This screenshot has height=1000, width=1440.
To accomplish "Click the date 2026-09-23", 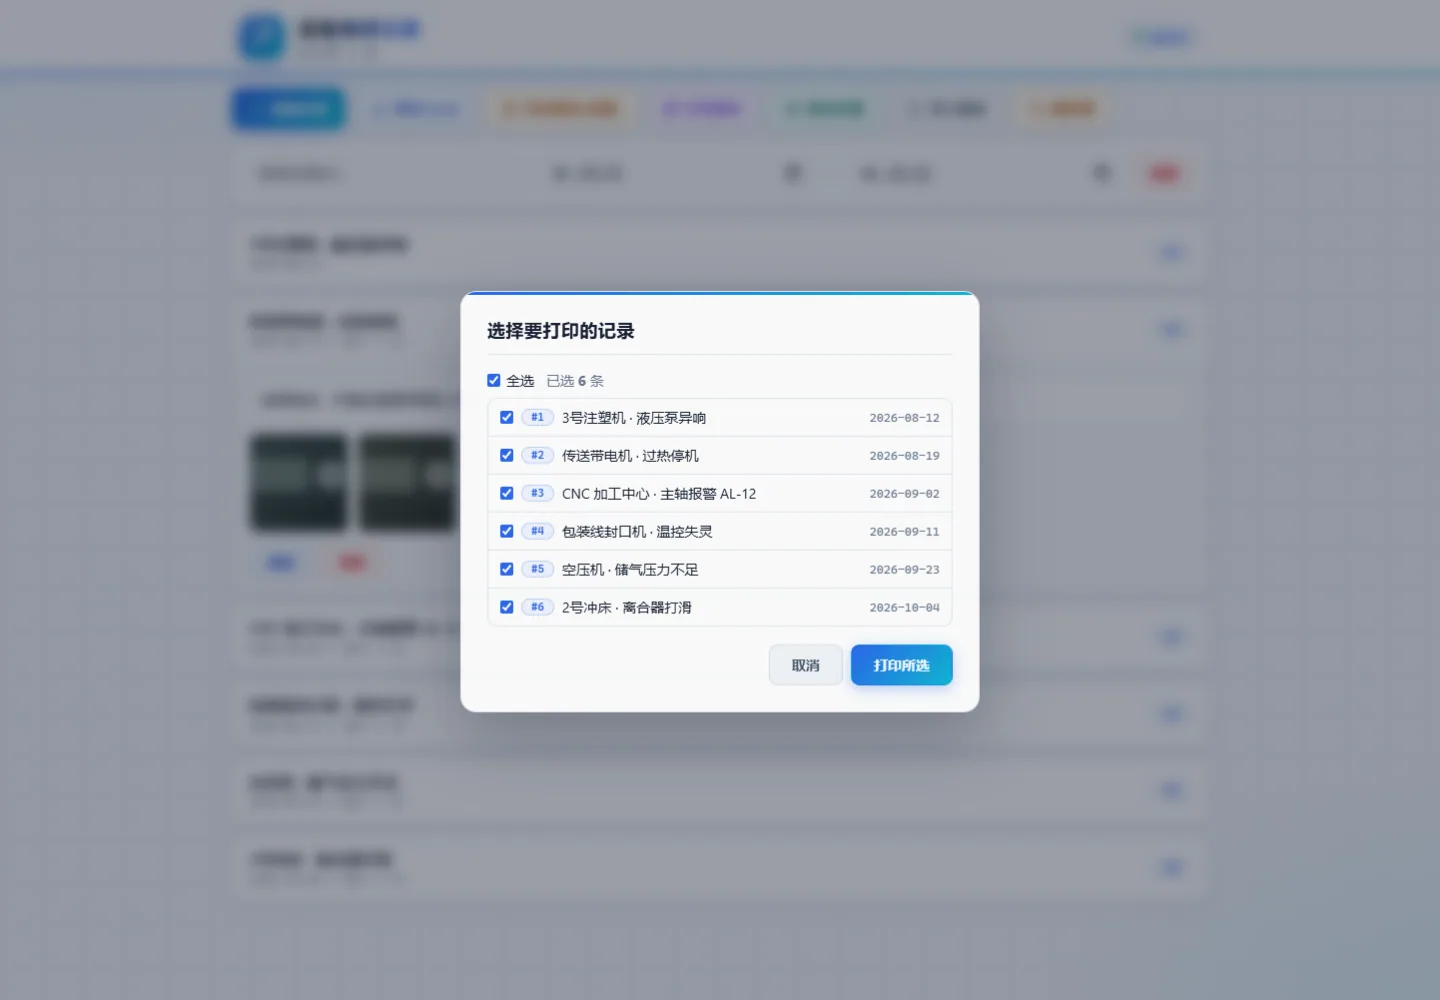I will 905,570.
